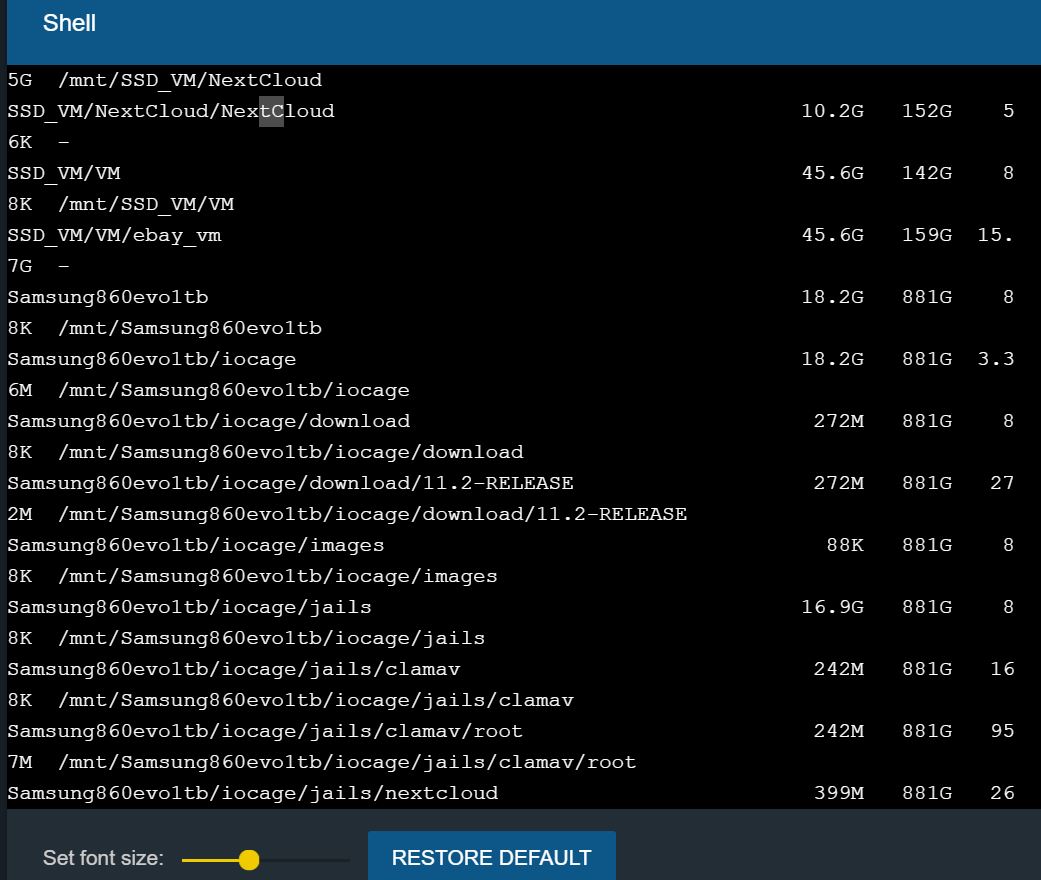The image size is (1041, 880).
Task: Adjust the font size slider handle
Action: click(249, 859)
